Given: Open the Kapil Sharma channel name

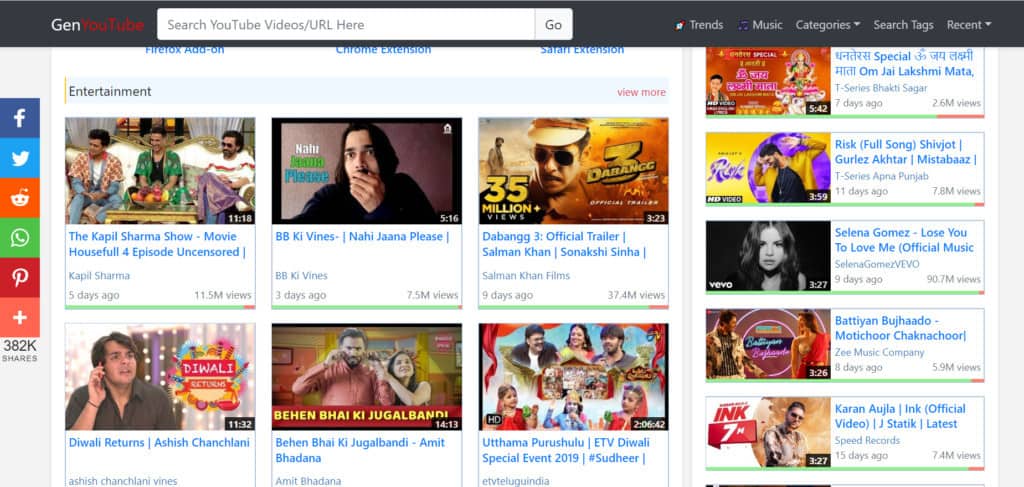Looking at the screenshot, I should coord(99,275).
